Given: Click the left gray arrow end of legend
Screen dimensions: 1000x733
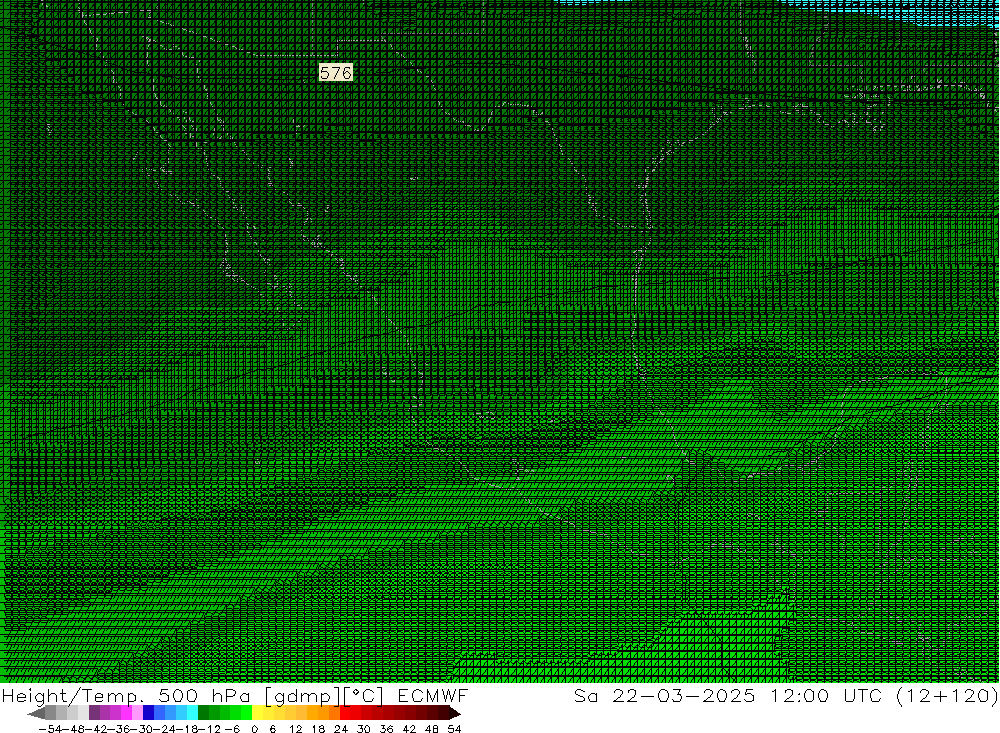Looking at the screenshot, I should pos(36,713).
